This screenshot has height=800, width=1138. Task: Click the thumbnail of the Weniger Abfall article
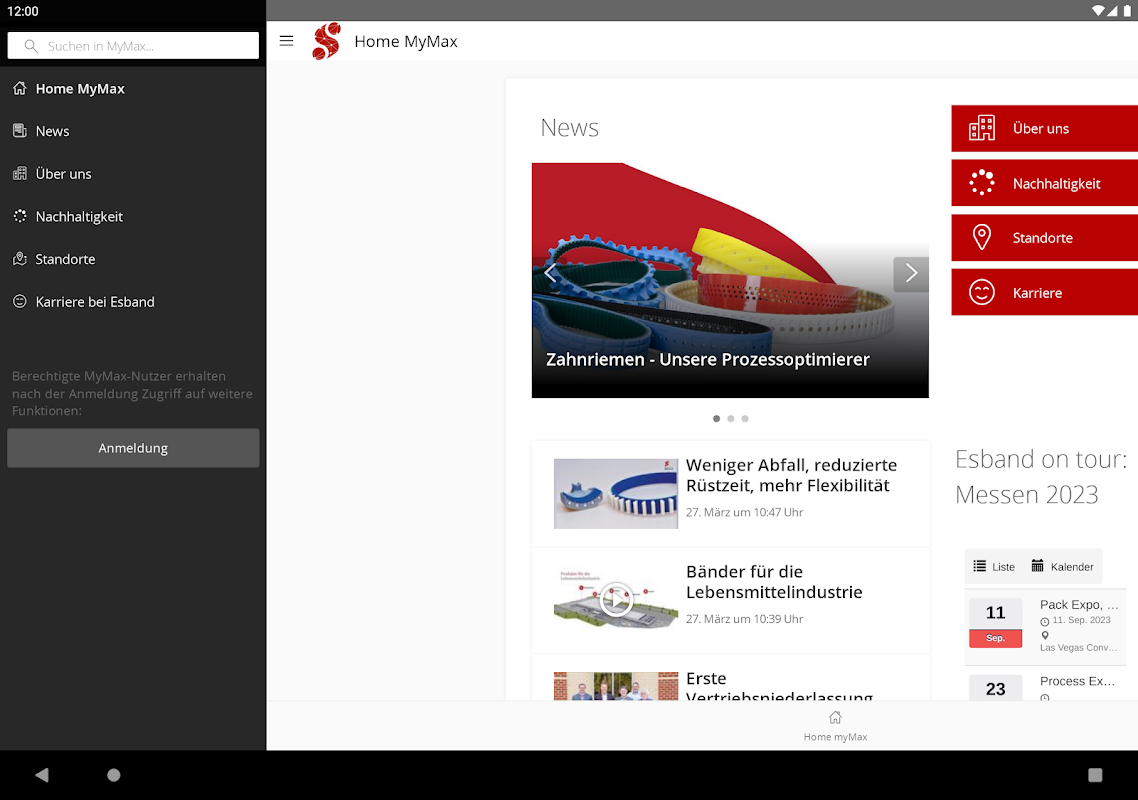coord(615,494)
